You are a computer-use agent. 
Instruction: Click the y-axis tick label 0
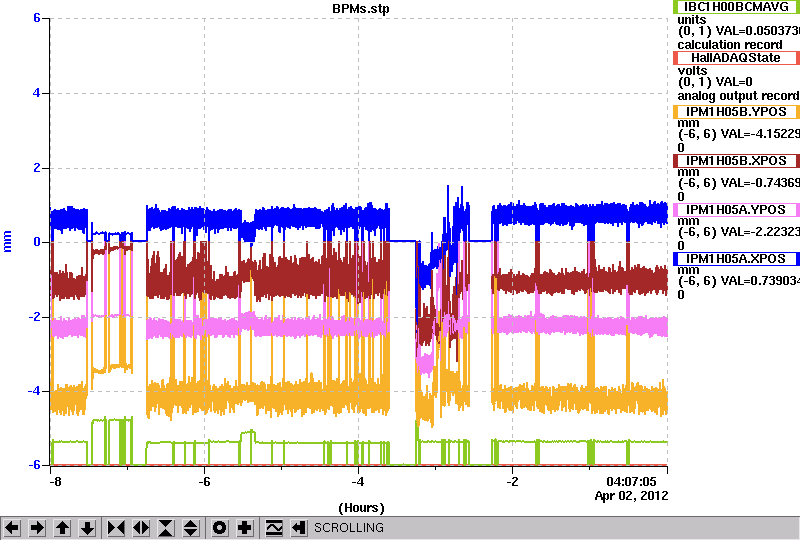click(x=37, y=242)
